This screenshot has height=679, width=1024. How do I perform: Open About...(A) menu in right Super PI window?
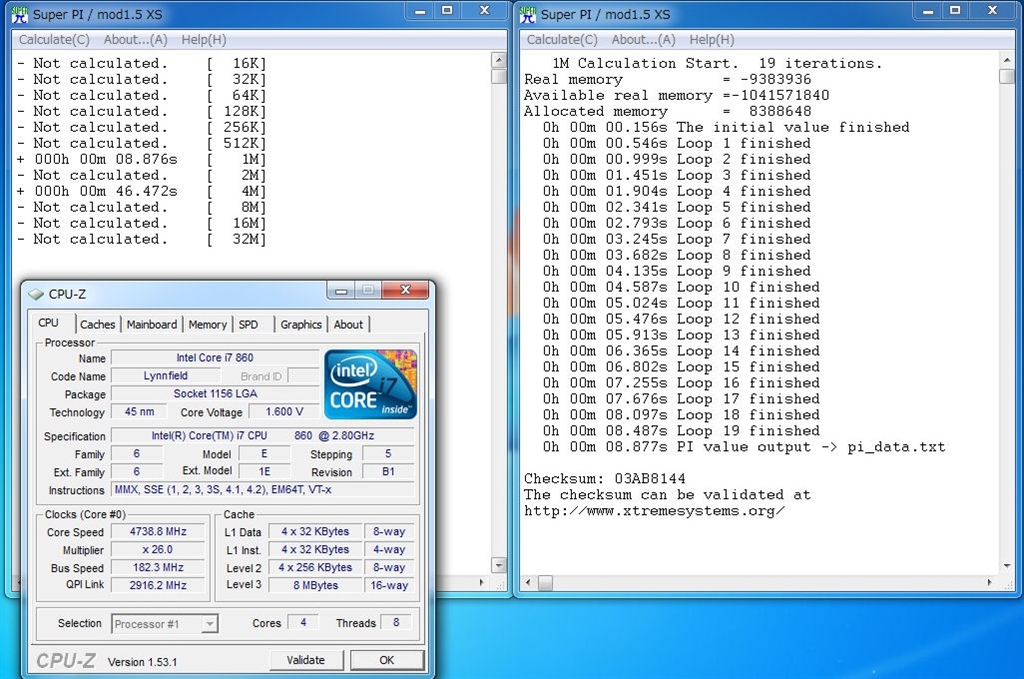click(x=643, y=40)
